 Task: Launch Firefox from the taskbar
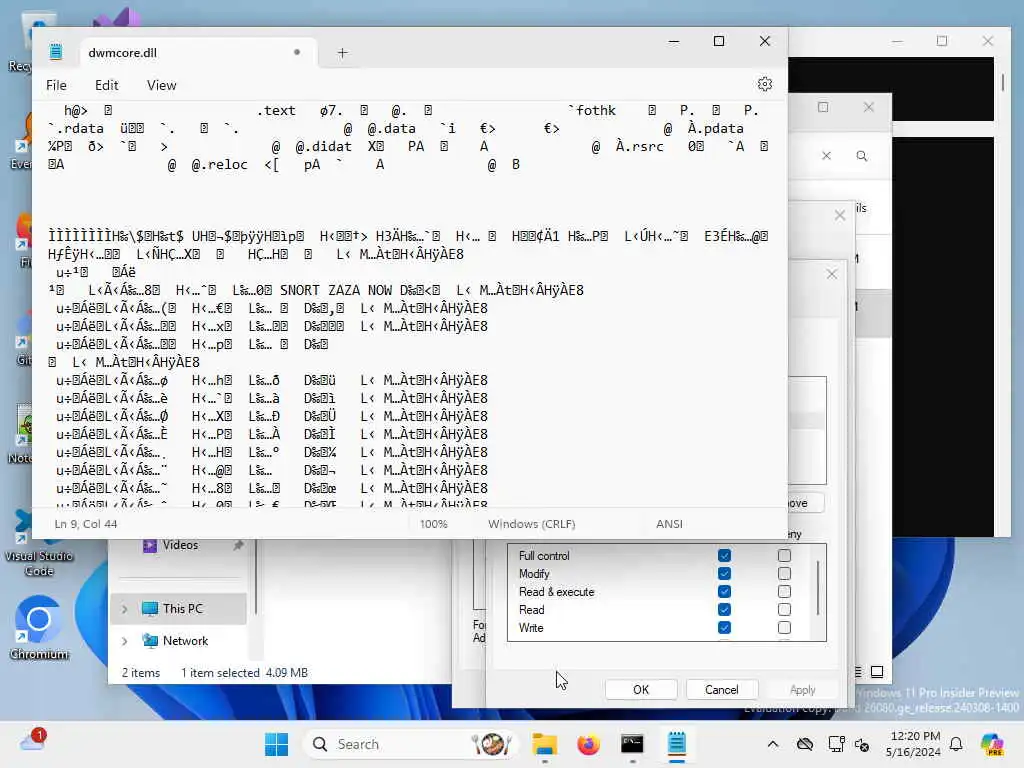[588, 744]
